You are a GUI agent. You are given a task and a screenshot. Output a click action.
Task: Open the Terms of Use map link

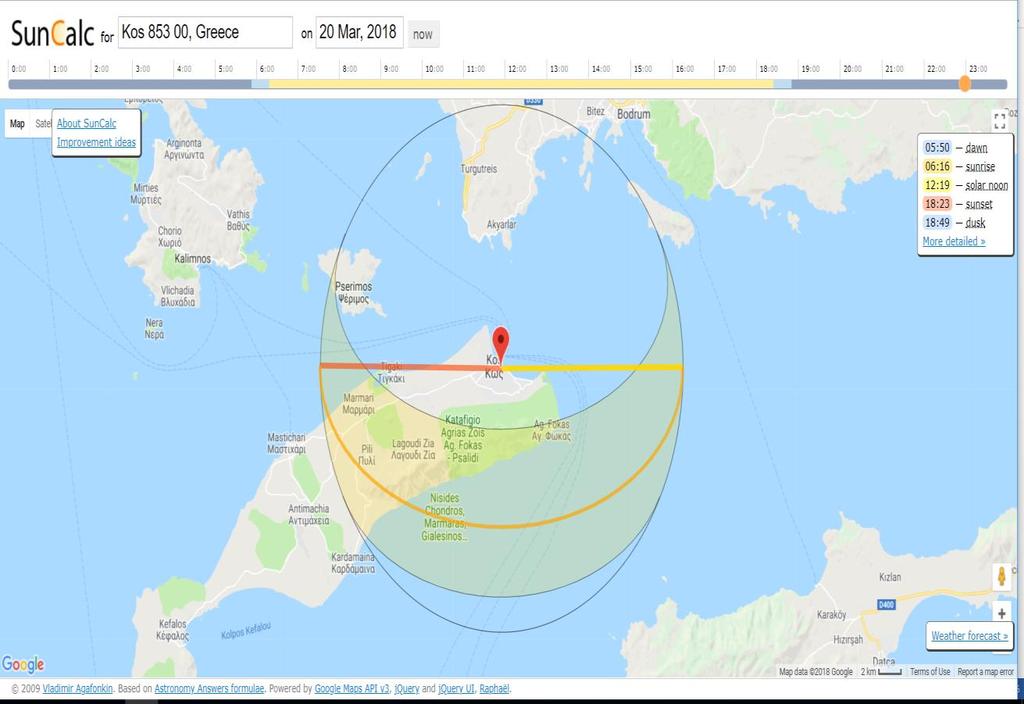[x=930, y=671]
